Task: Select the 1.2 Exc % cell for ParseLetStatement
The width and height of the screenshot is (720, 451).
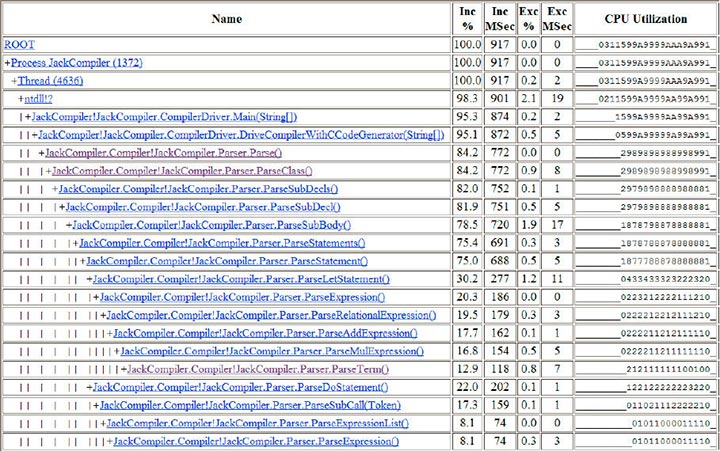Action: [529, 279]
